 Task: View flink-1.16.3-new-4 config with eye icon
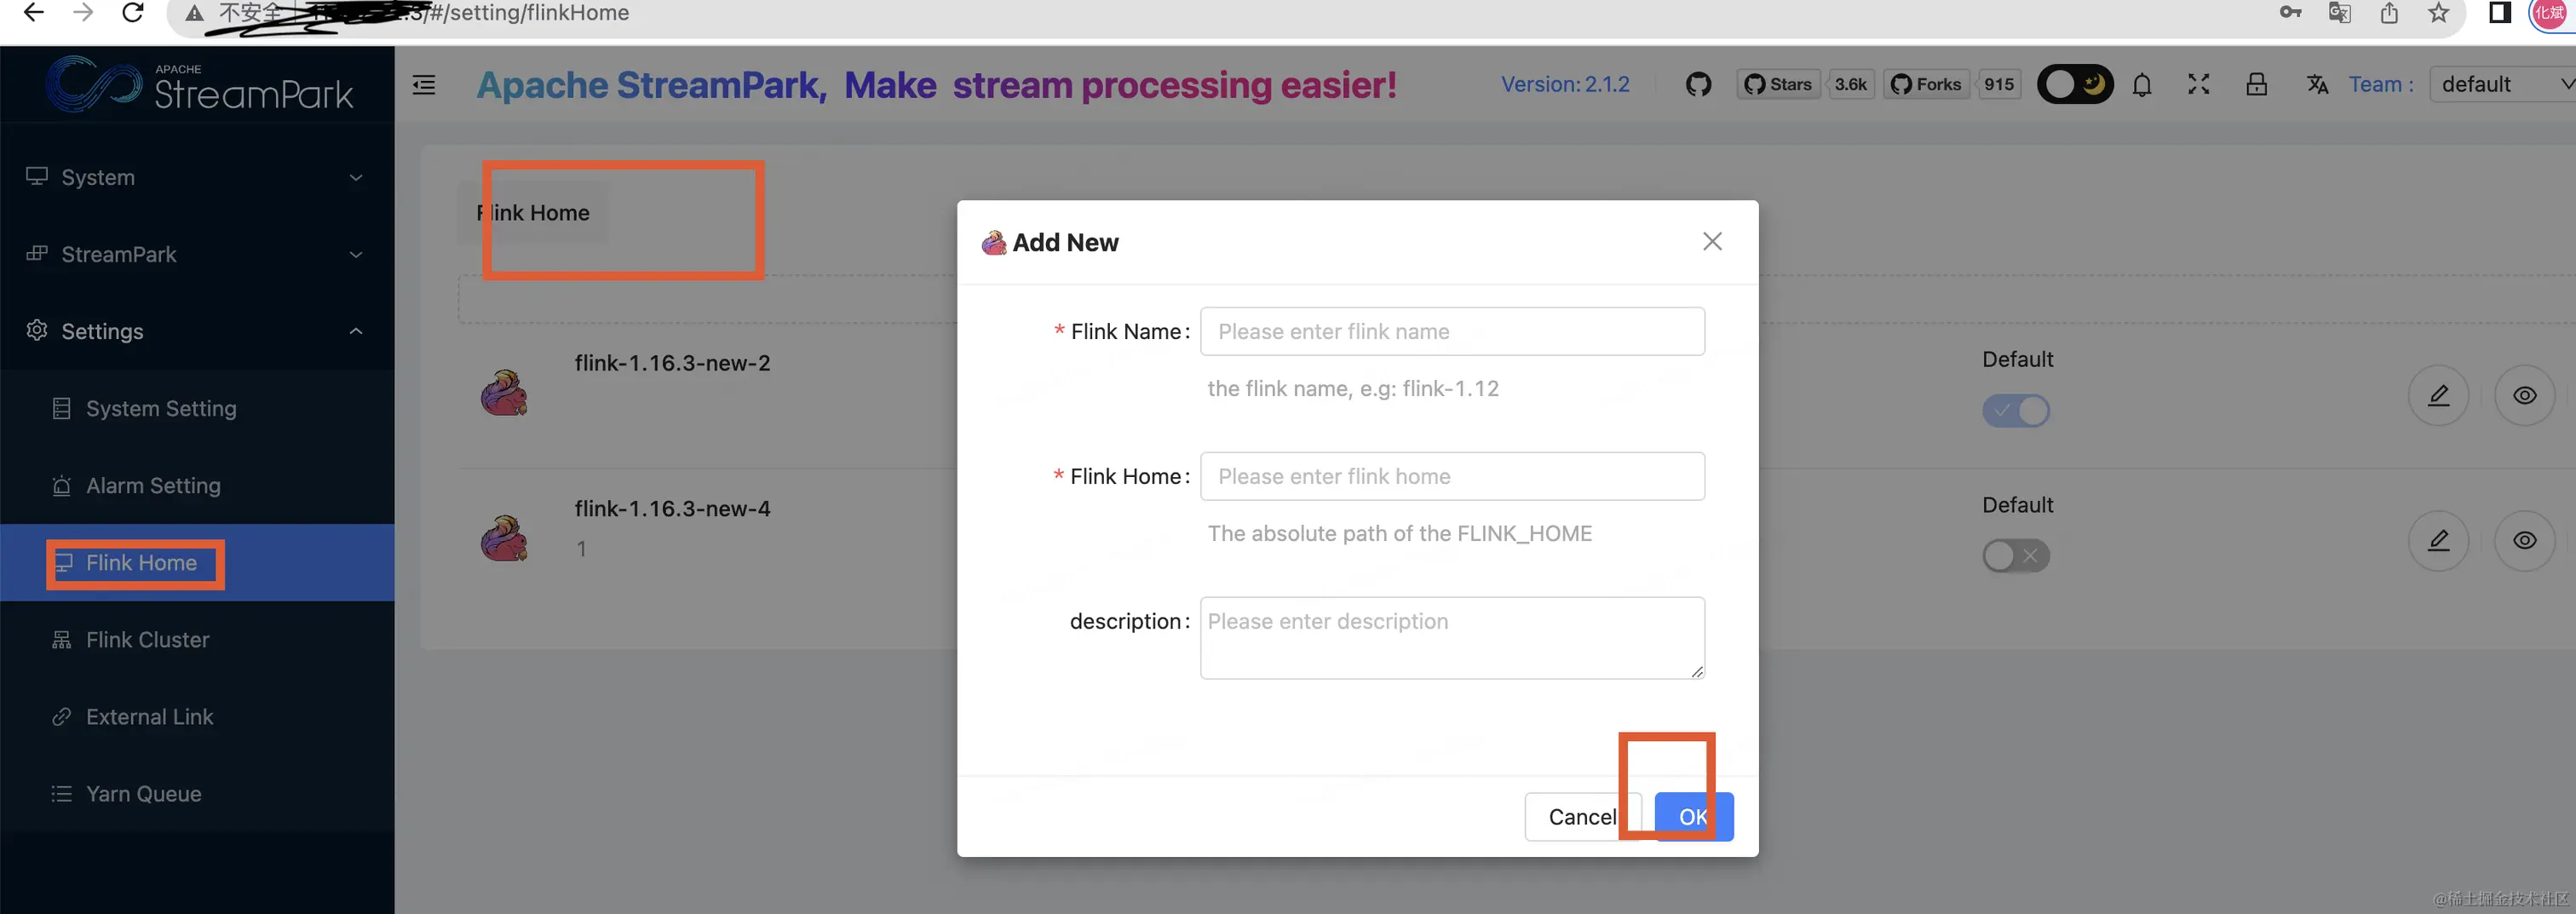2524,541
